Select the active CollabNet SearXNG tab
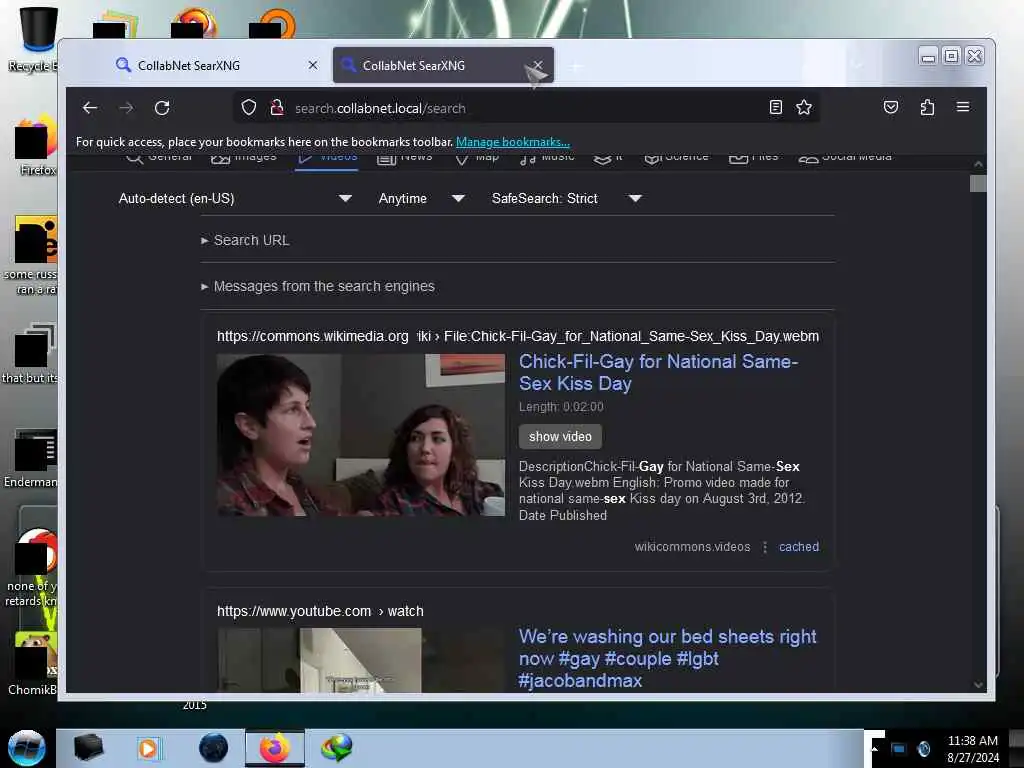 tap(443, 65)
